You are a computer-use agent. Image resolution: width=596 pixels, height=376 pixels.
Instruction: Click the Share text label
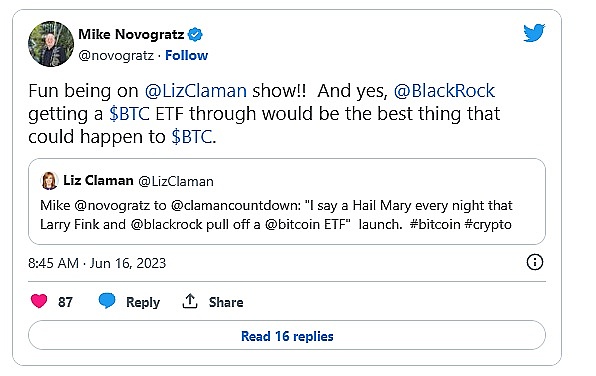(226, 302)
